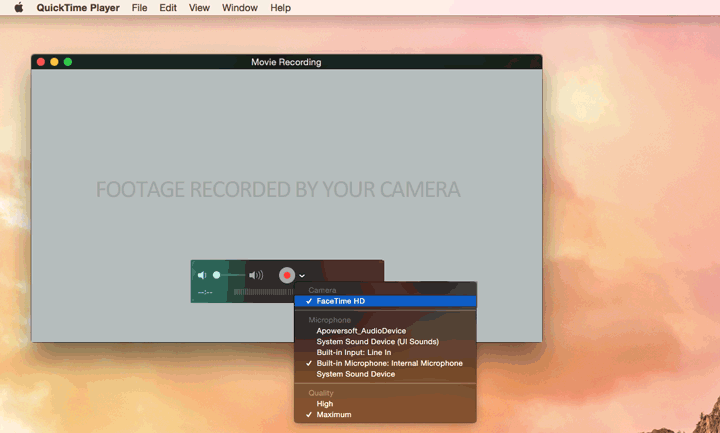This screenshot has height=433, width=720.
Task: Select FaceTime HD camera
Action: point(341,301)
